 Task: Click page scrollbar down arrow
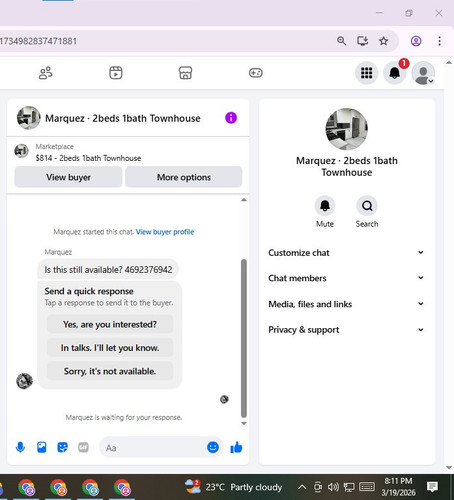coord(449,467)
